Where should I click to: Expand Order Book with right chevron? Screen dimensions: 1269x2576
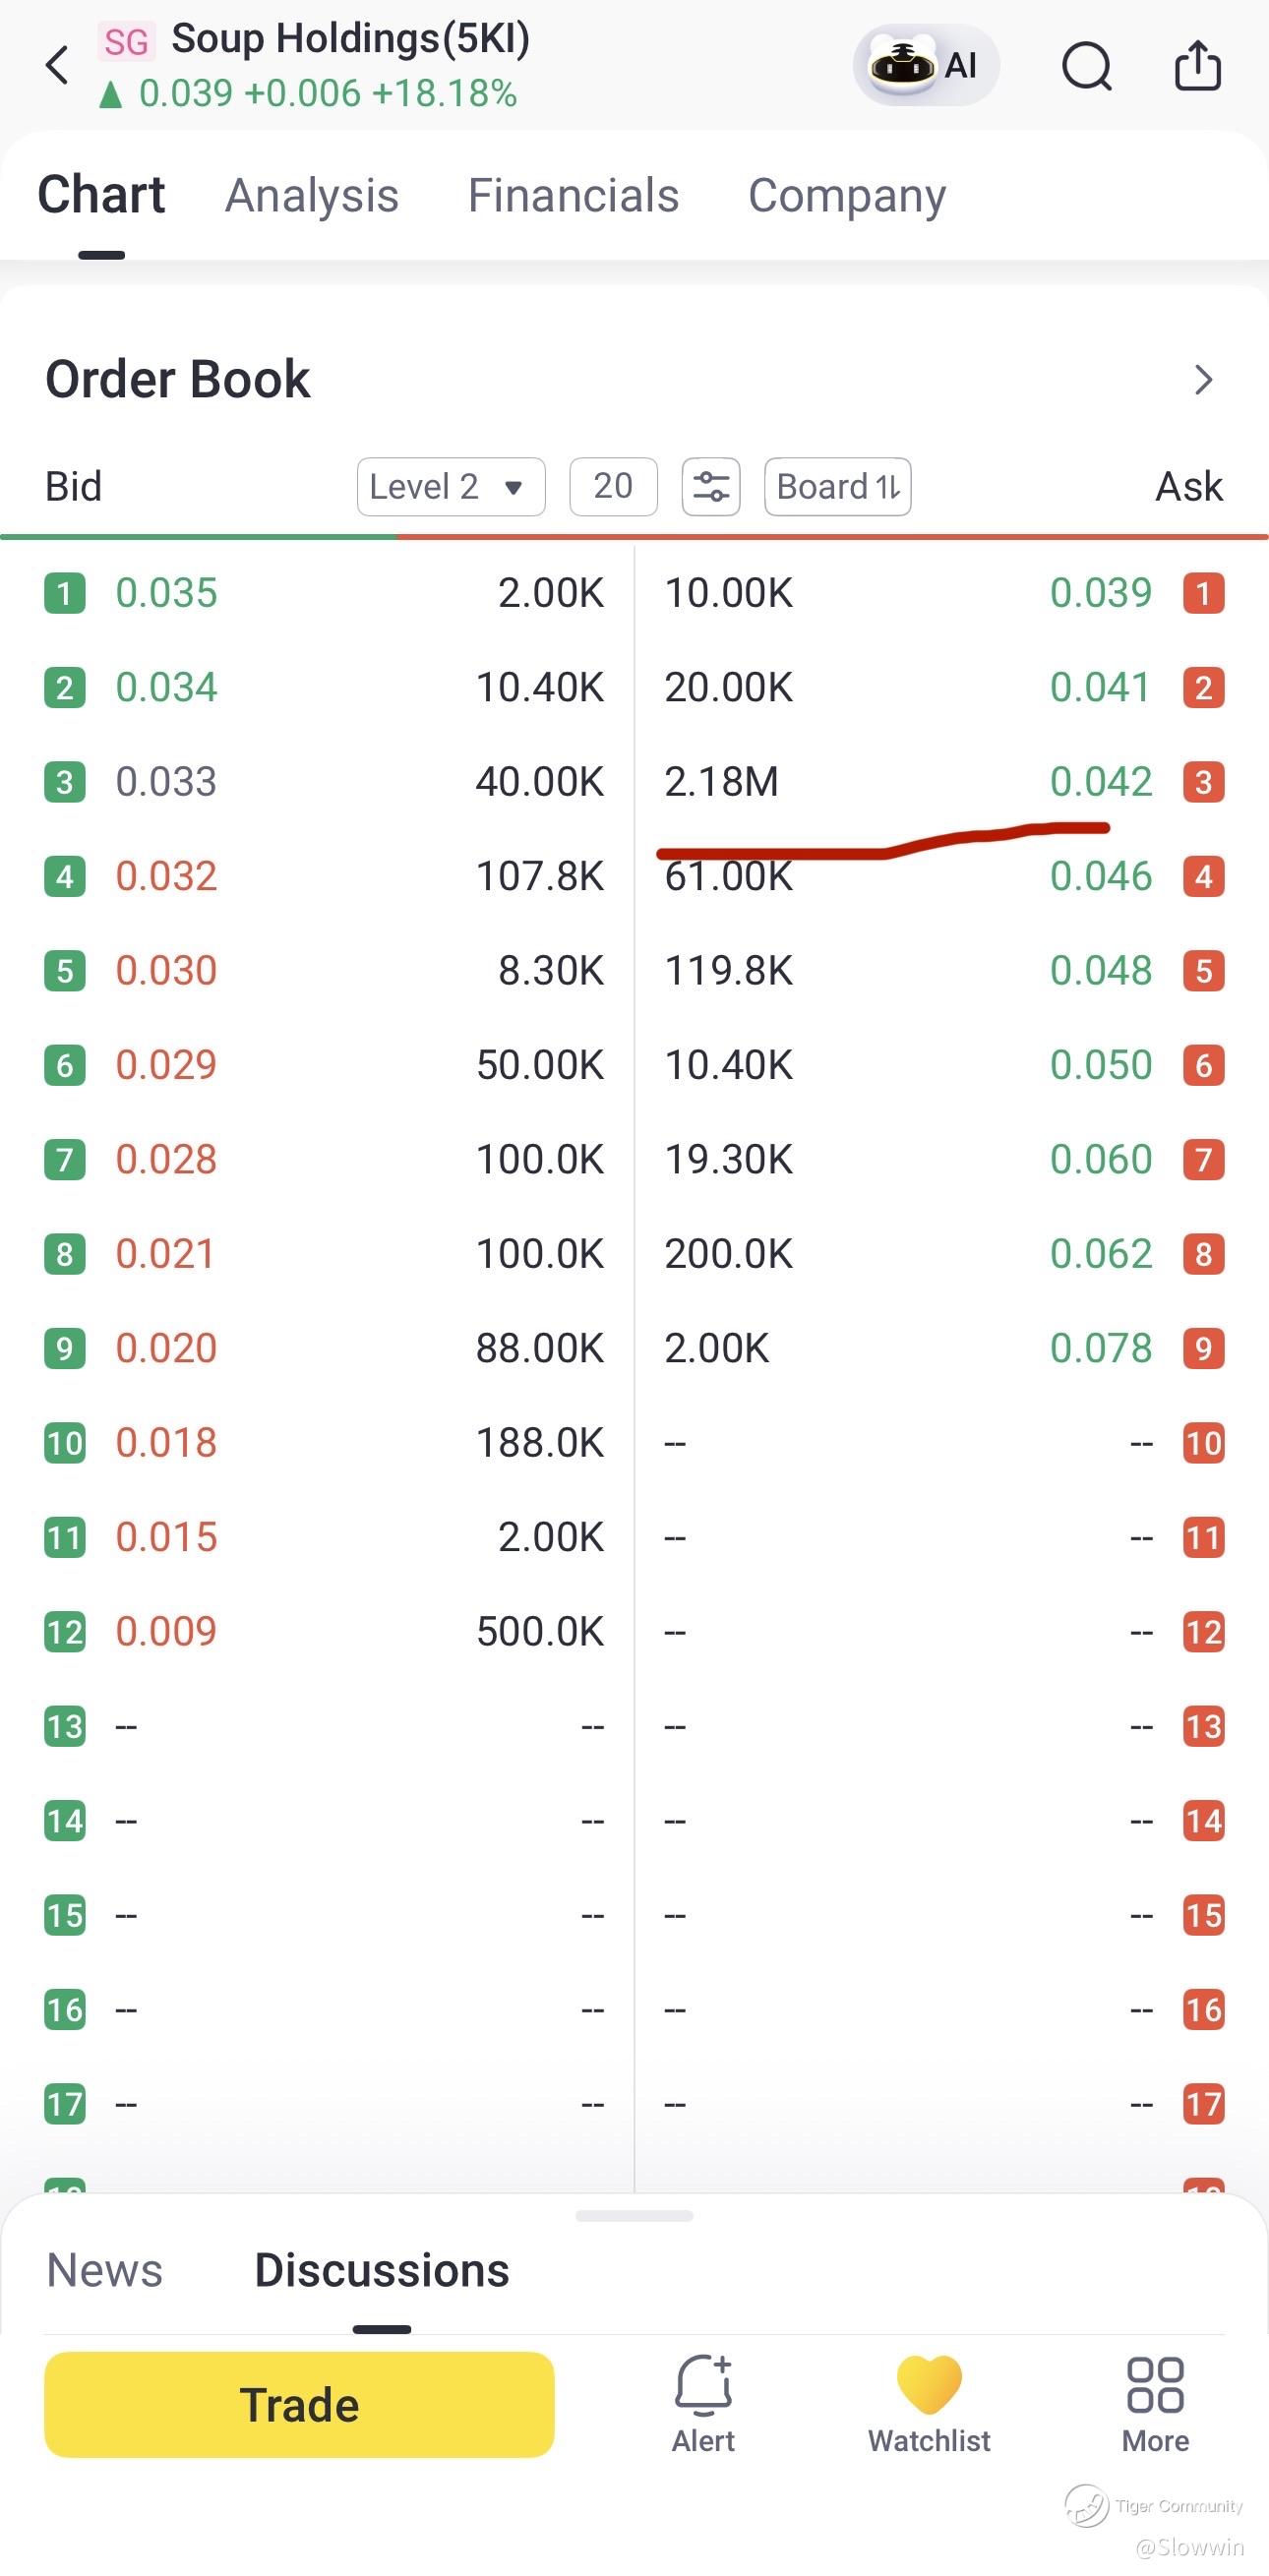tap(1203, 380)
